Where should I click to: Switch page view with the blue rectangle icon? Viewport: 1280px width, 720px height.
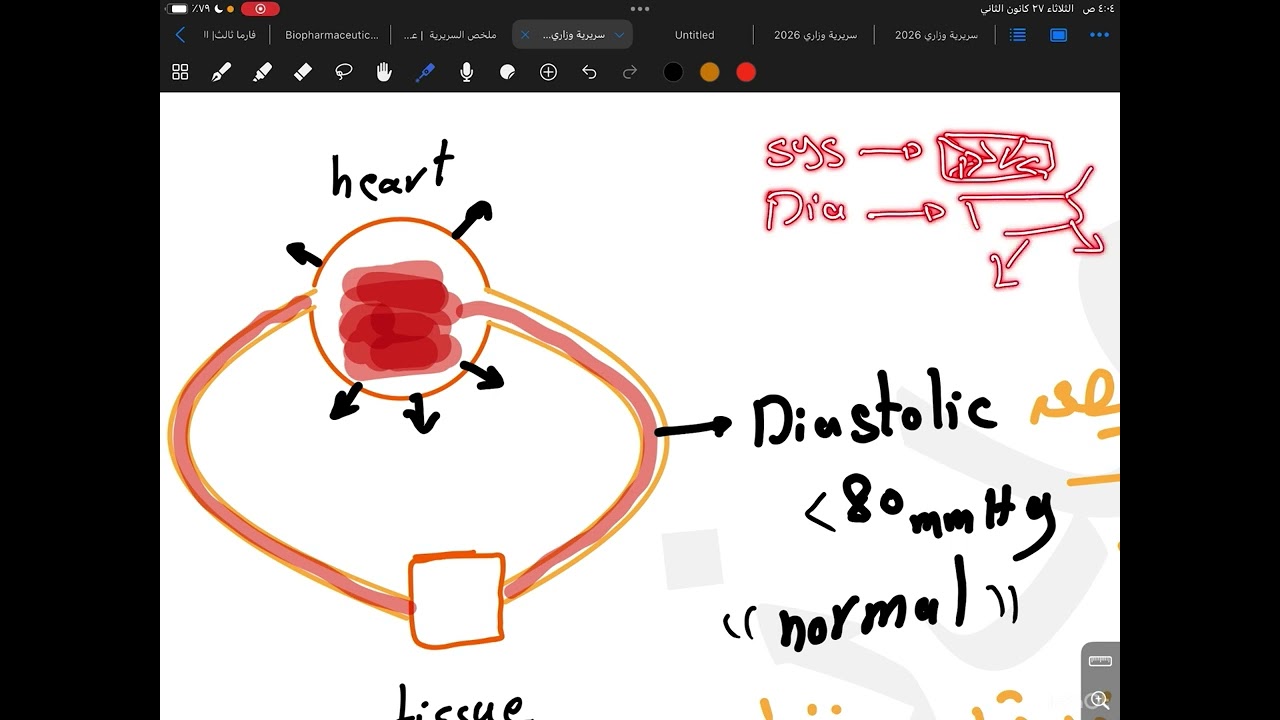pyautogui.click(x=1058, y=35)
